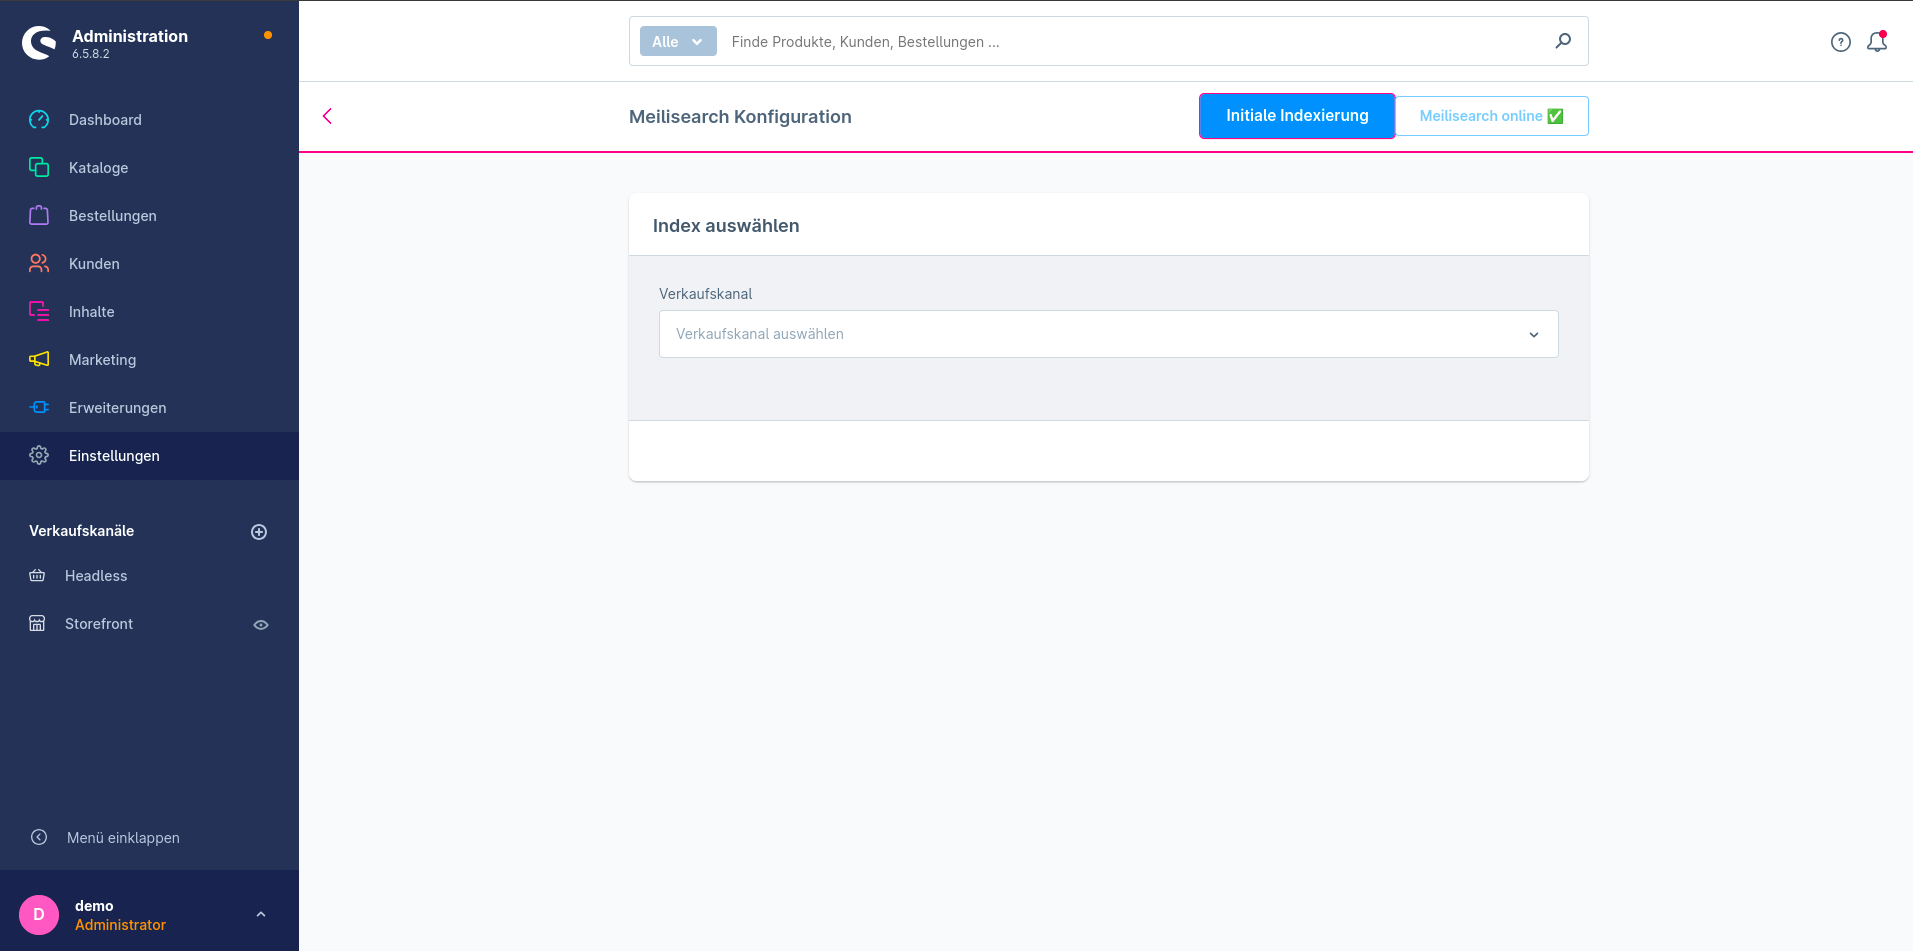Open the Alle search filter dropdown
The width and height of the screenshot is (1913, 951).
(678, 41)
